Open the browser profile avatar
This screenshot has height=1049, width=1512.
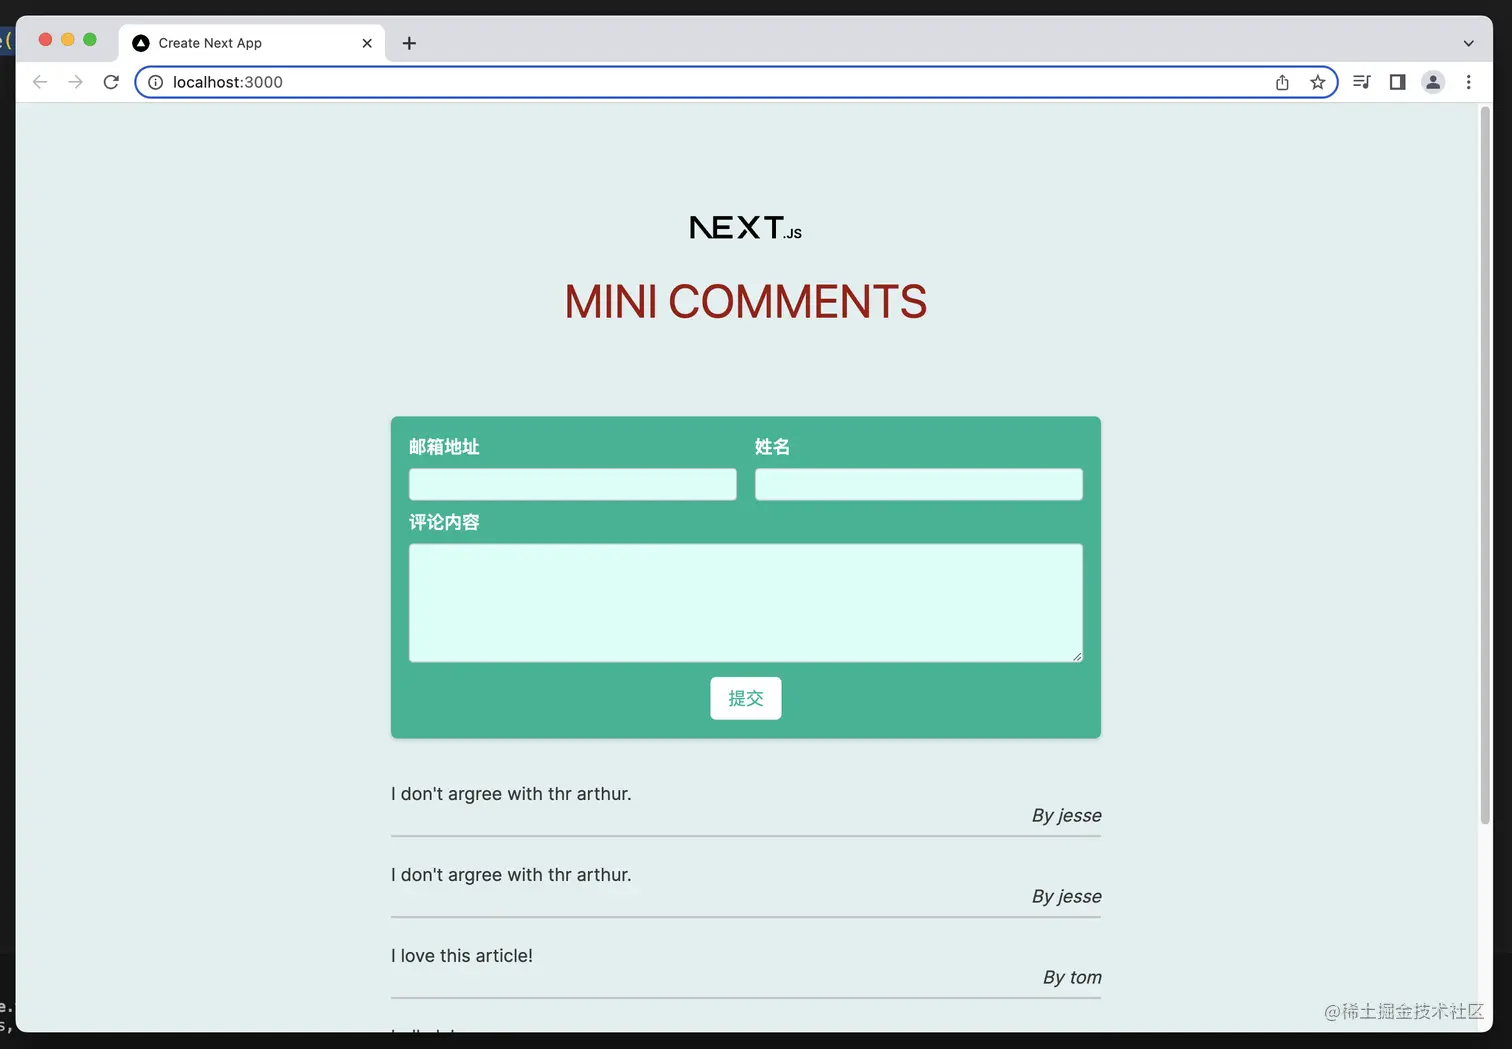[x=1433, y=82]
